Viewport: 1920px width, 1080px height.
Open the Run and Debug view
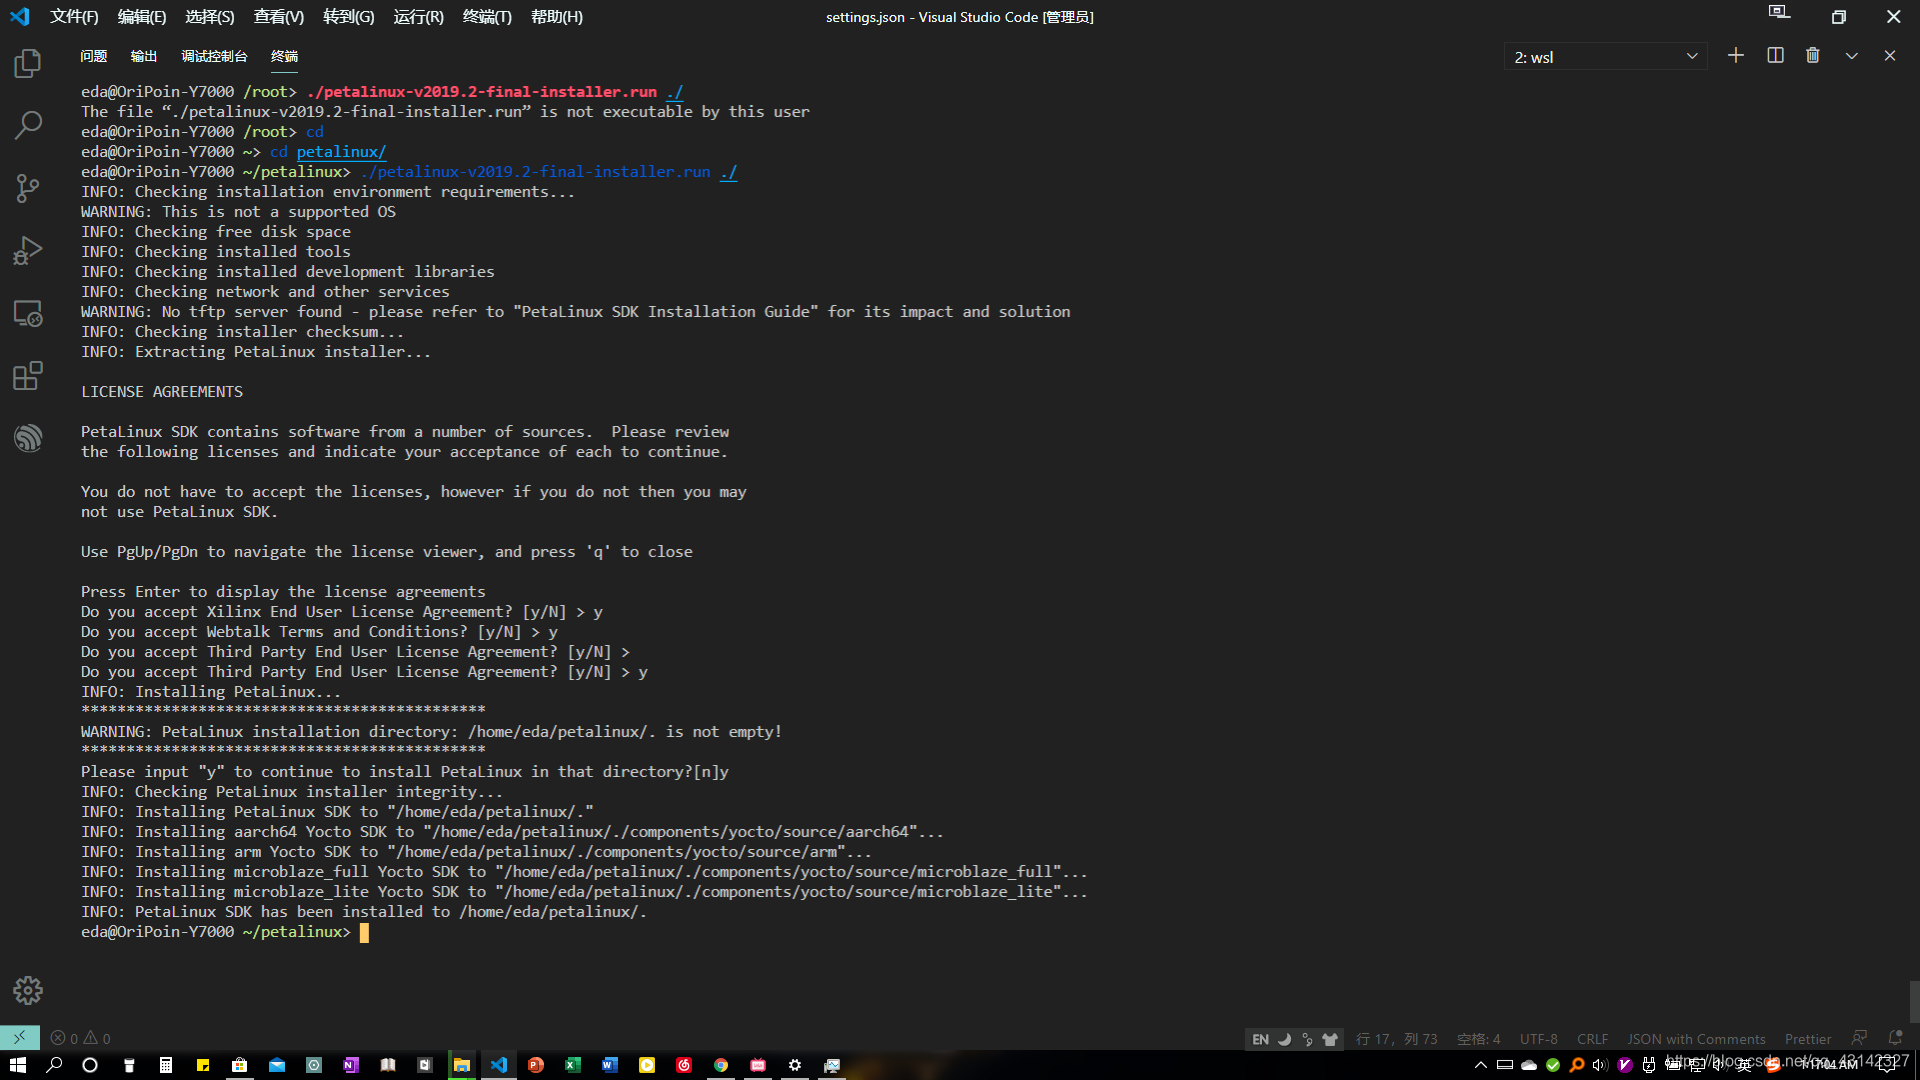27,250
